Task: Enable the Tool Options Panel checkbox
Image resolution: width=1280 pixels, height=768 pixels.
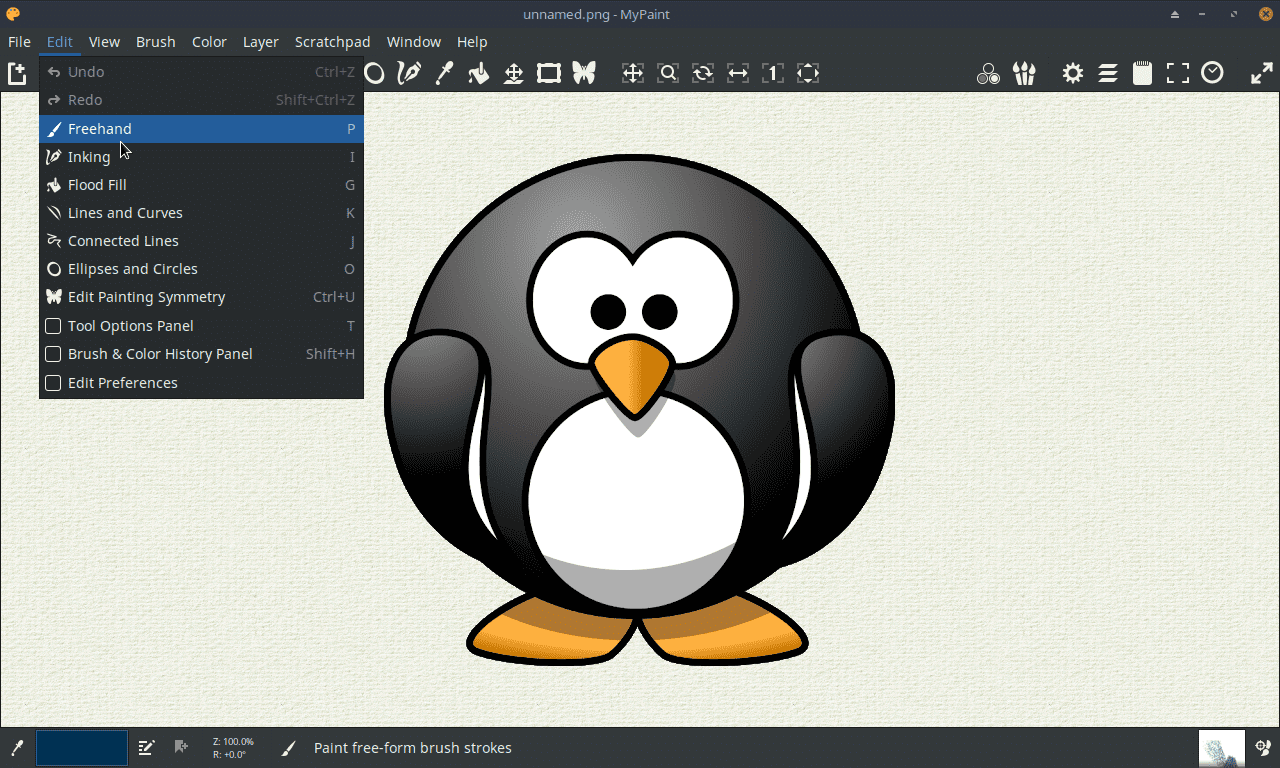Action: [x=52, y=326]
